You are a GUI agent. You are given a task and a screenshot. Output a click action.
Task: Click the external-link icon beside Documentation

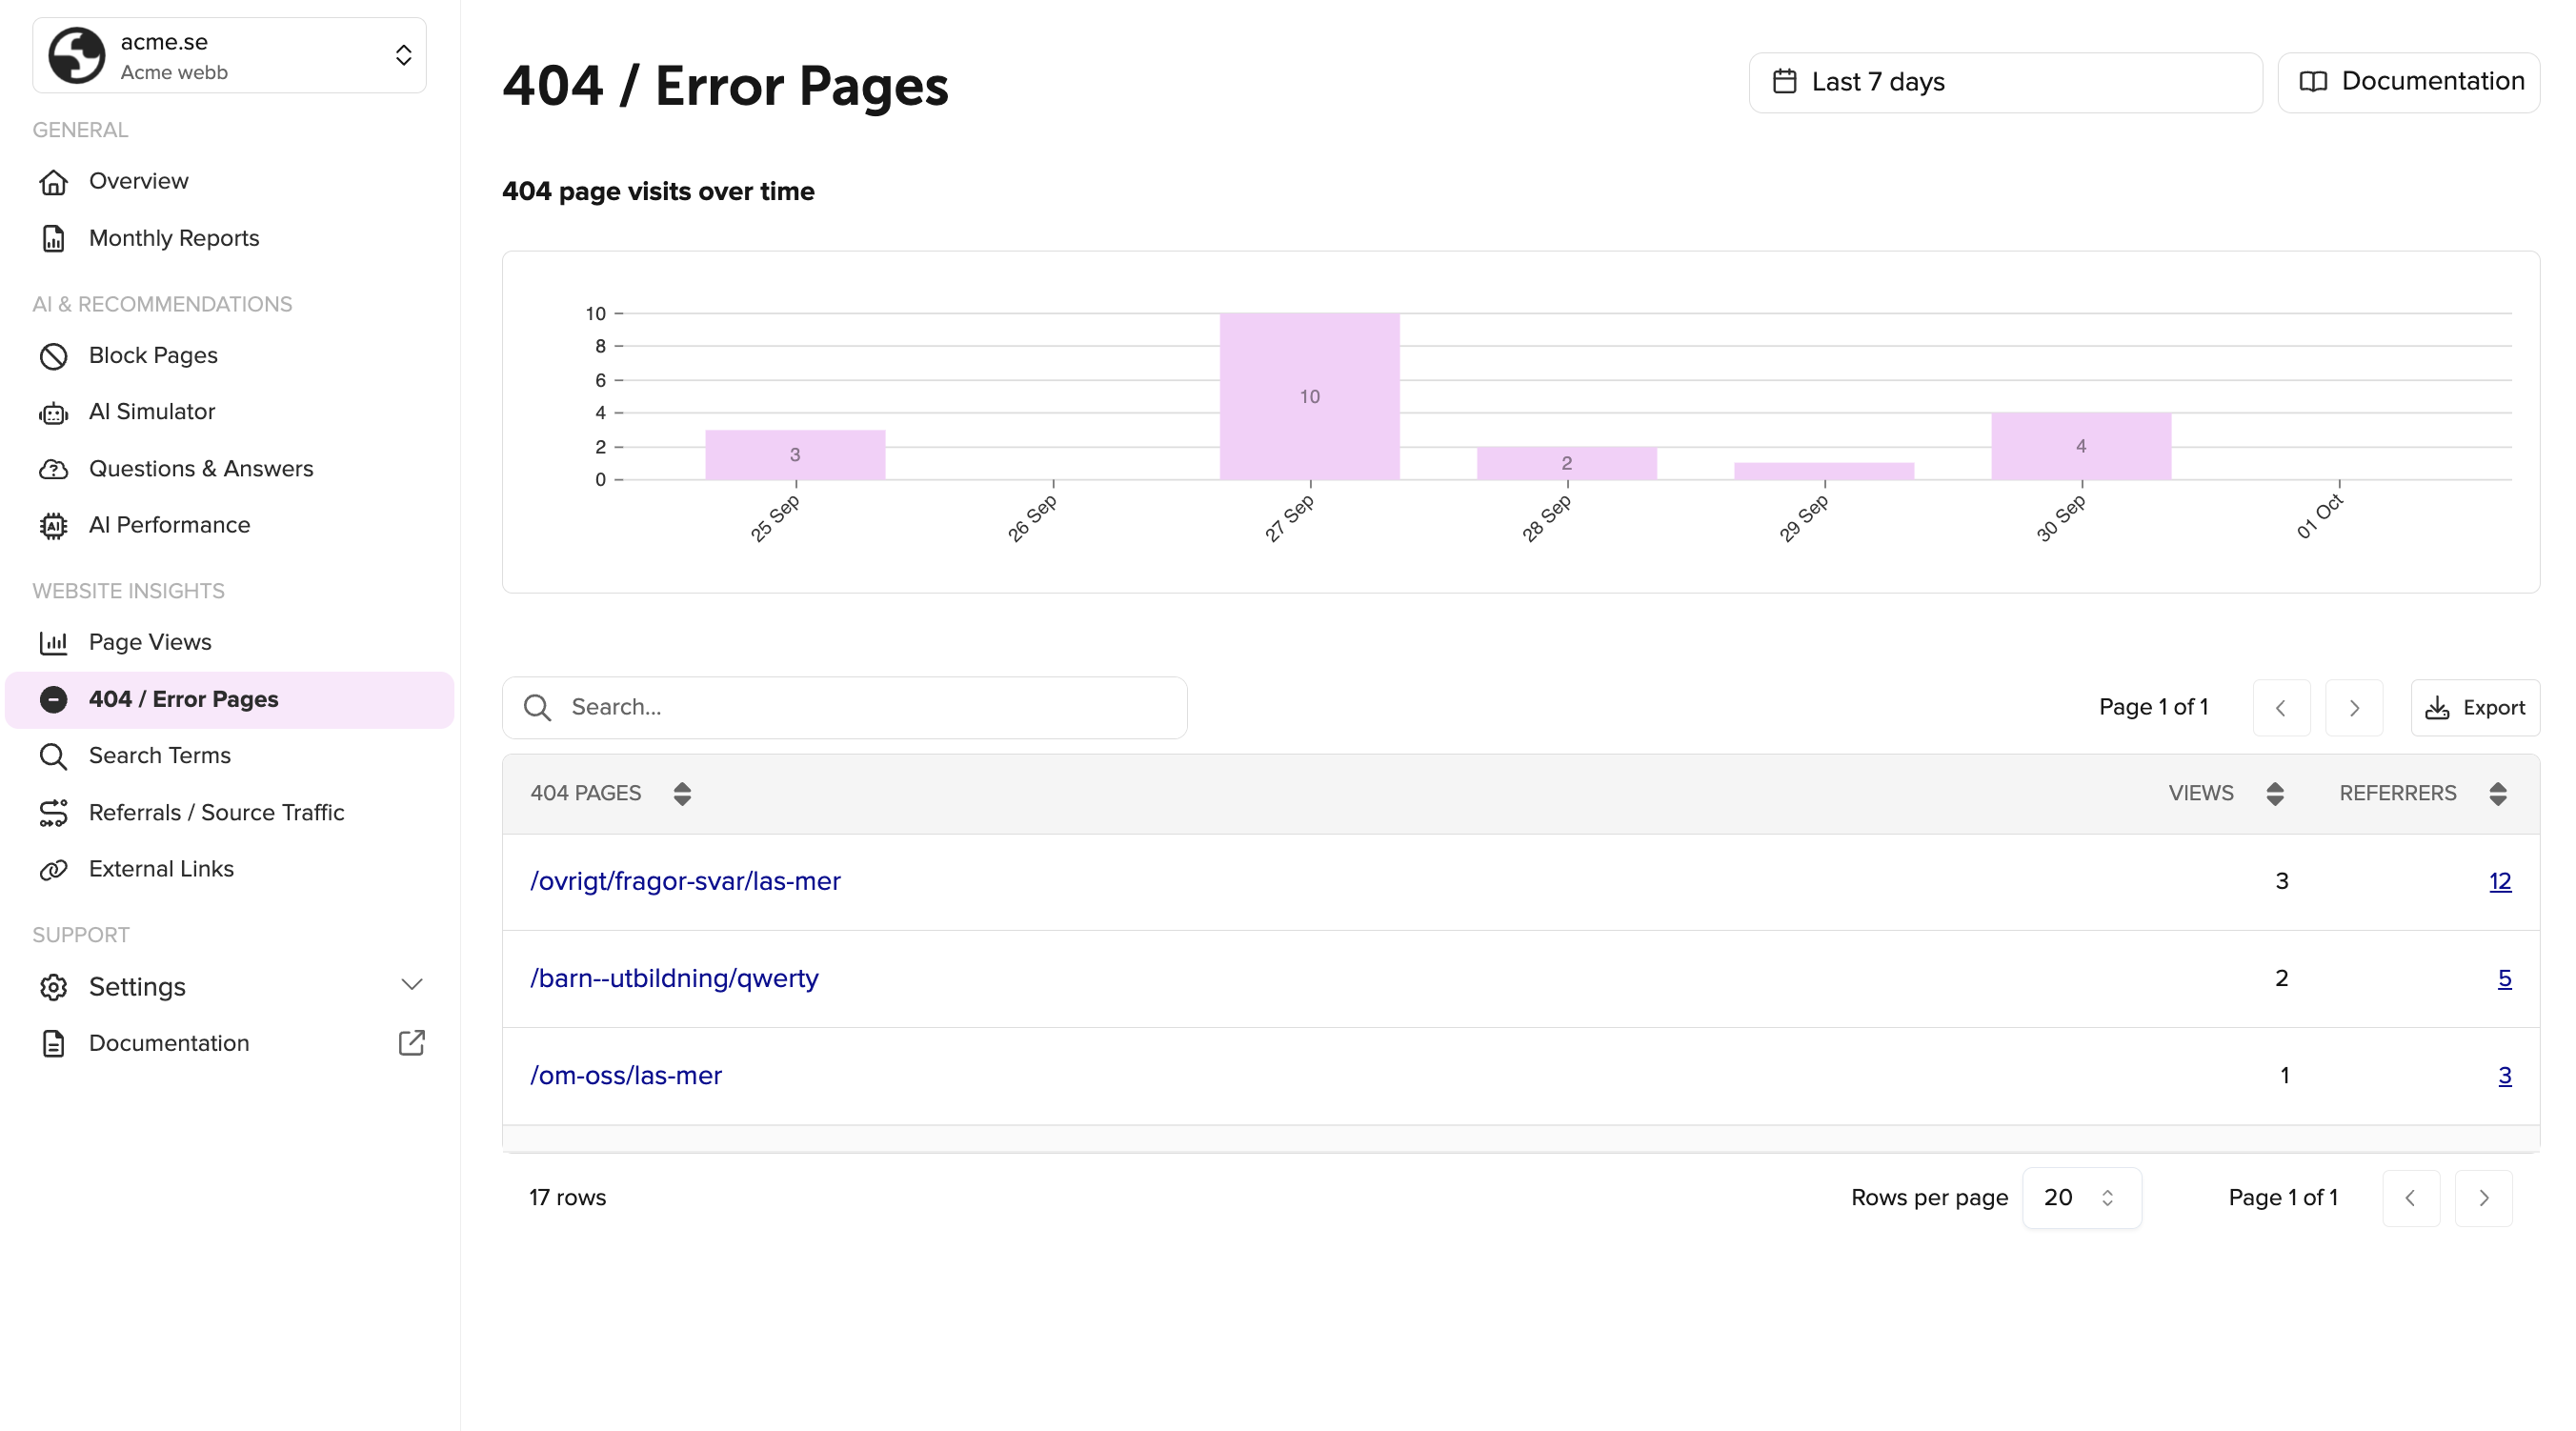pos(411,1043)
